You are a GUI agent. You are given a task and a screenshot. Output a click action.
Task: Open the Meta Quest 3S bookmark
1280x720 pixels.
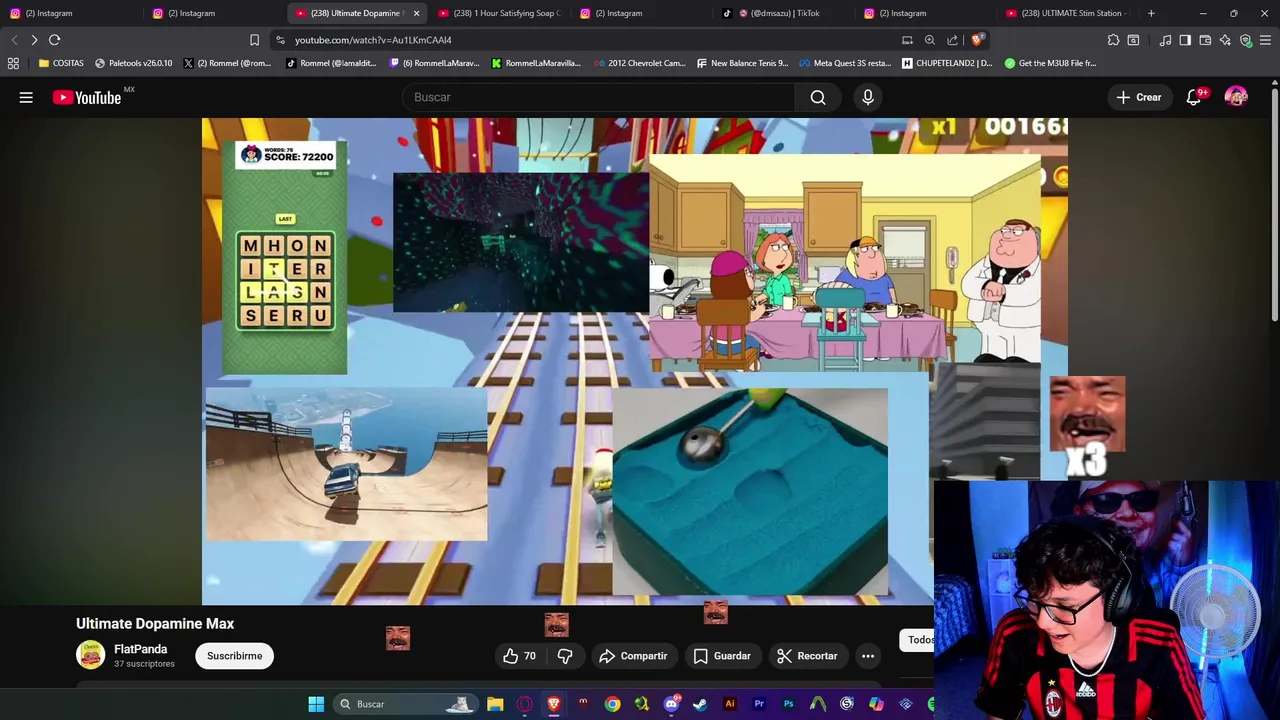[845, 63]
